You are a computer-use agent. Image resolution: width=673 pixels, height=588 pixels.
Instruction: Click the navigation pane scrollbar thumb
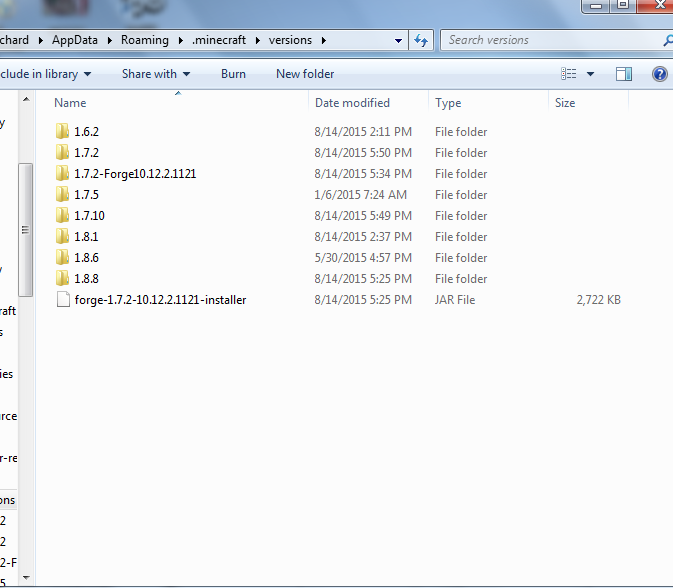[25, 230]
